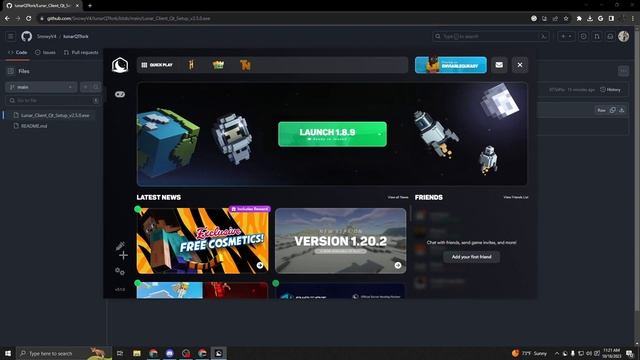The height and width of the screenshot is (360, 640).
Task: Click Windows taskbar search box
Action: point(64,353)
